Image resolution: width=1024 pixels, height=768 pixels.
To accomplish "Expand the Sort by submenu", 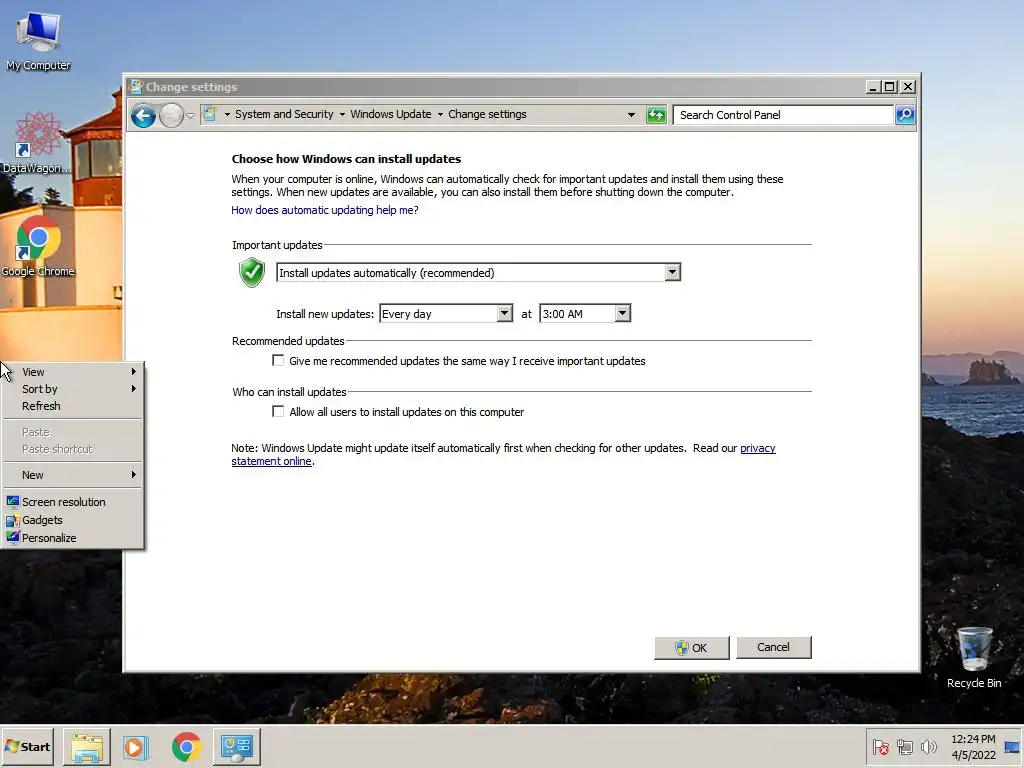I will (x=73, y=389).
